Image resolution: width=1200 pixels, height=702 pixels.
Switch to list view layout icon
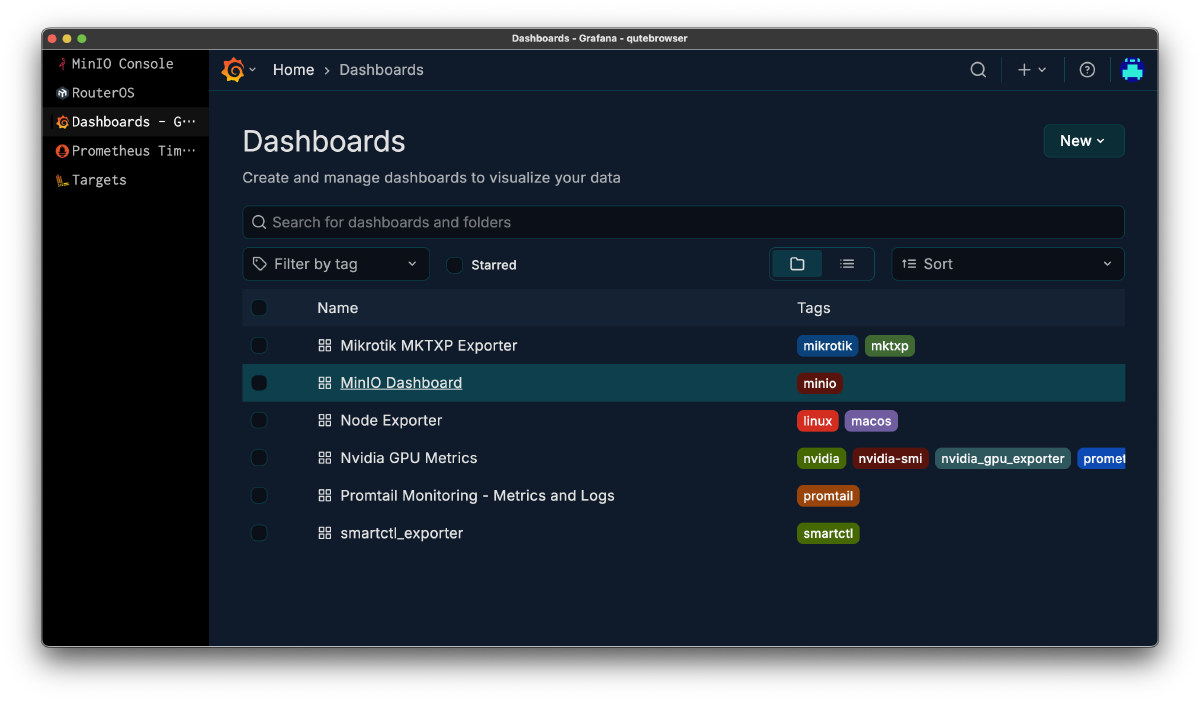(847, 263)
